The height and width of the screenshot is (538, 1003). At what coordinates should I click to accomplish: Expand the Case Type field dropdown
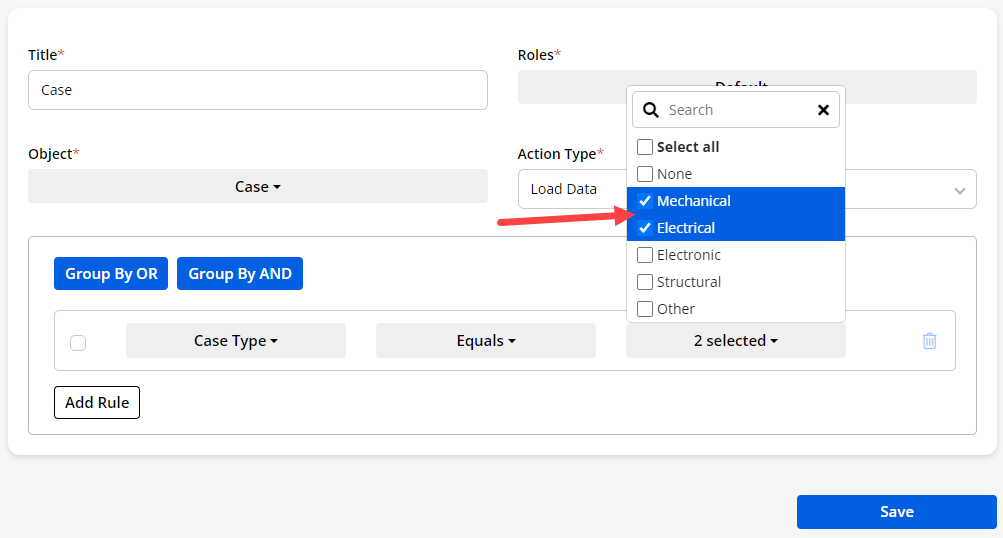235,341
